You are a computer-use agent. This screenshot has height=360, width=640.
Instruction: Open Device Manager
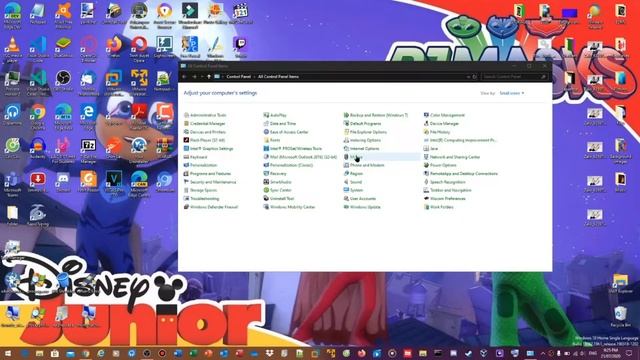(x=441, y=123)
